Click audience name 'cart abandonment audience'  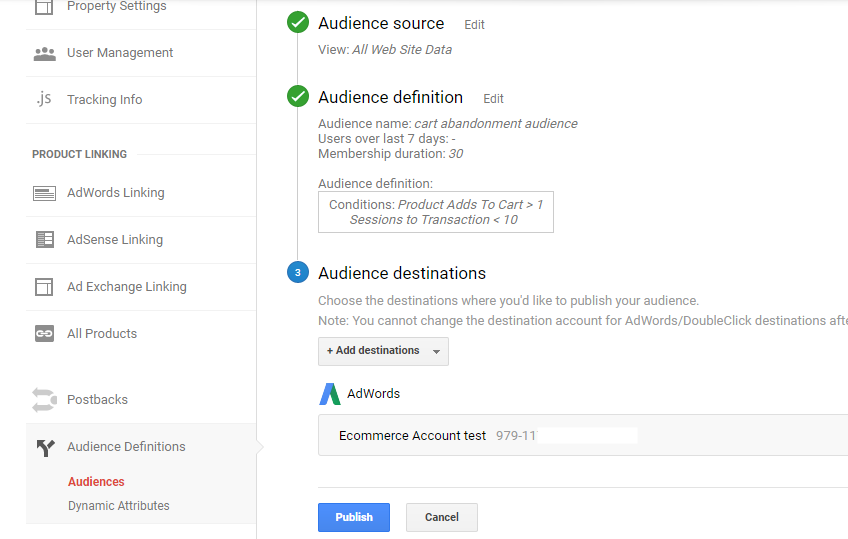pos(496,124)
